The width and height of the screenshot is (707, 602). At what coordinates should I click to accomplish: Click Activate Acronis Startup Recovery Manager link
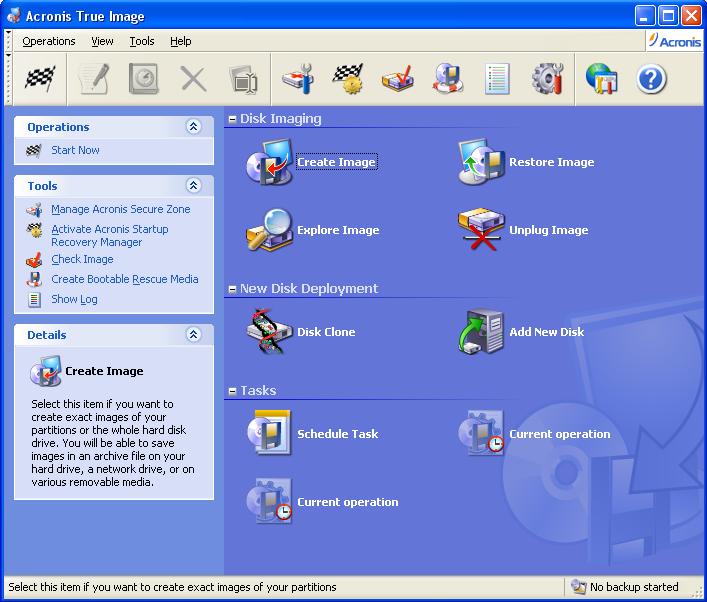pos(110,235)
